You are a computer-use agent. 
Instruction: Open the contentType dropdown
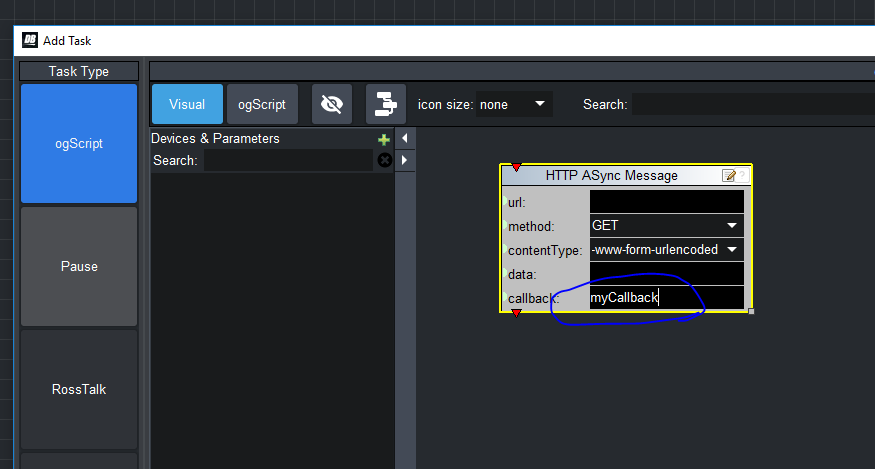[666, 250]
